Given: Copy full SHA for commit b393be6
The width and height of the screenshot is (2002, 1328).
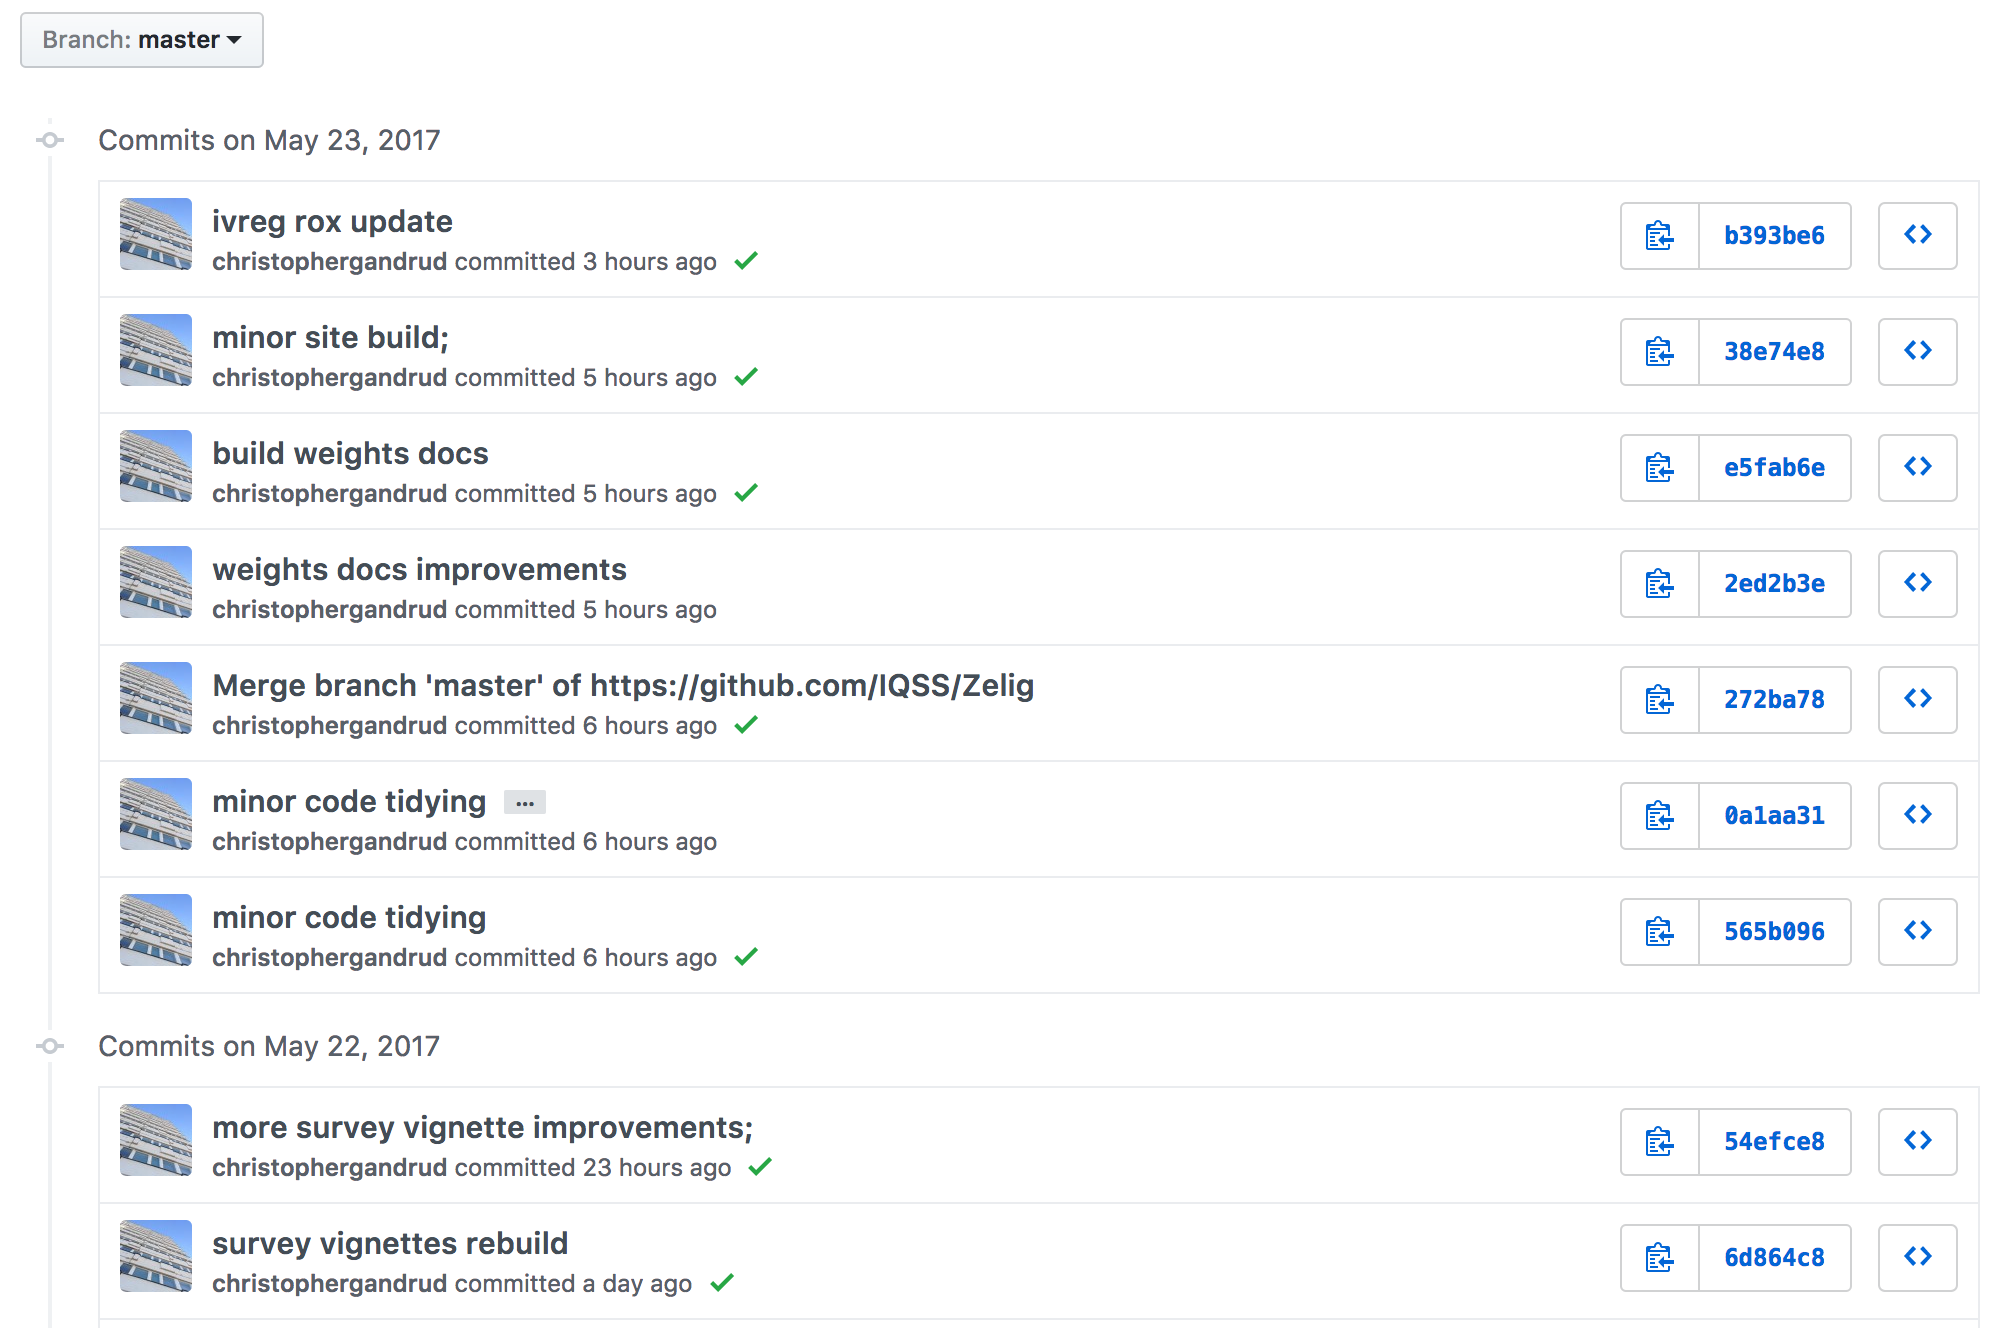Looking at the screenshot, I should coord(1659,236).
